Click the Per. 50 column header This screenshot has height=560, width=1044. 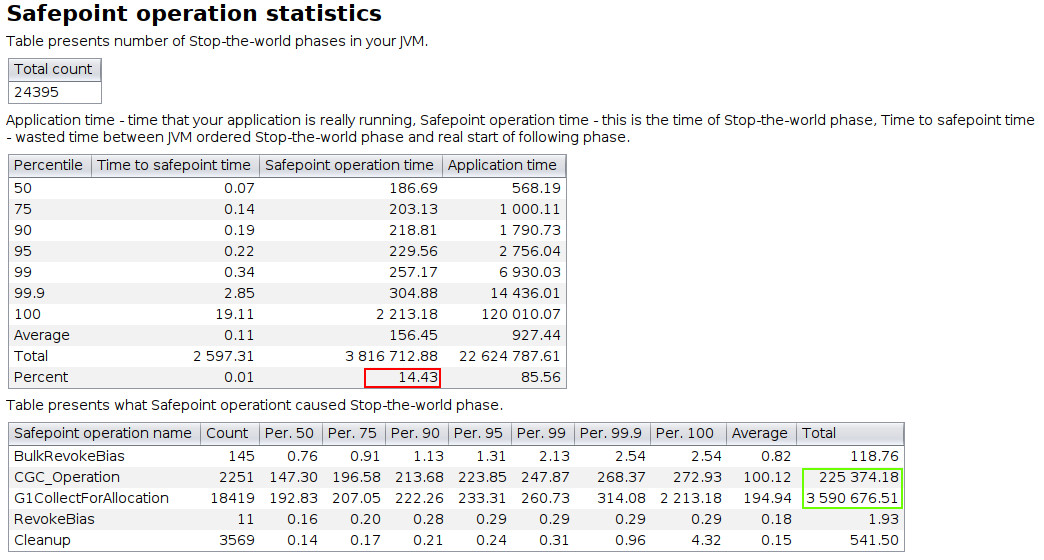tap(290, 433)
